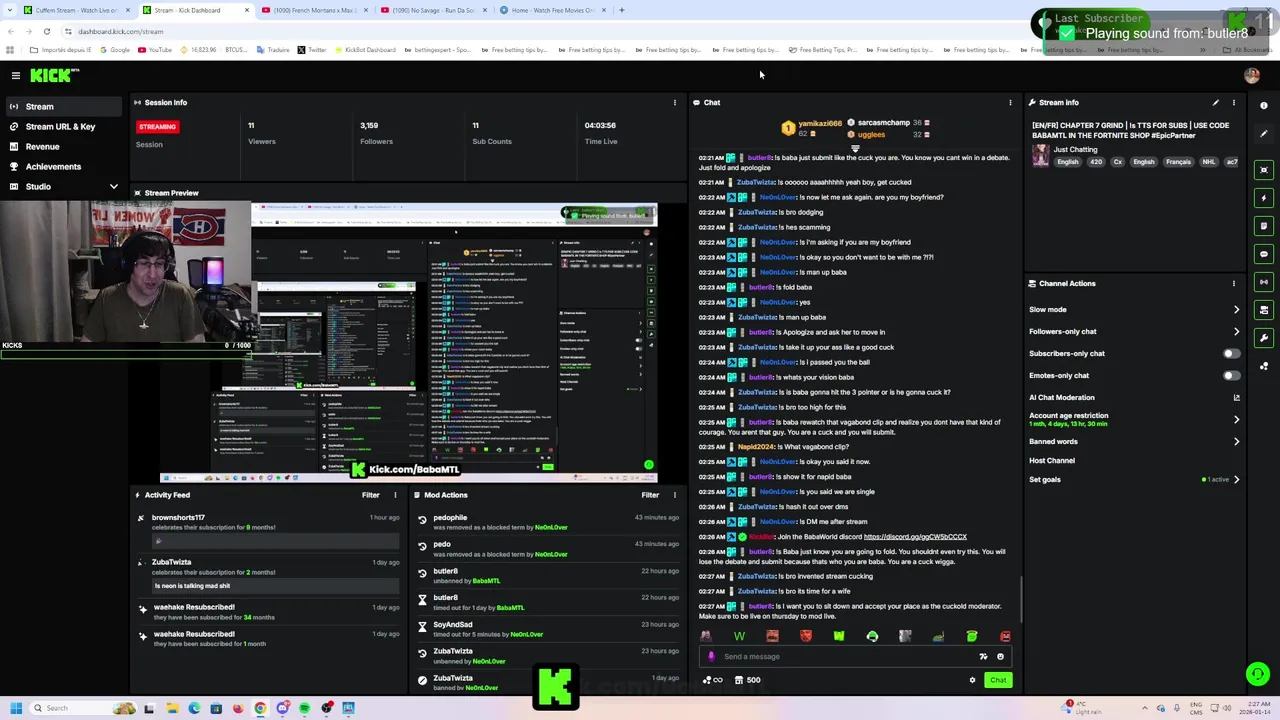Image resolution: width=1280 pixels, height=720 pixels.
Task: Open the user avatar at top right
Action: pyautogui.click(x=1251, y=75)
